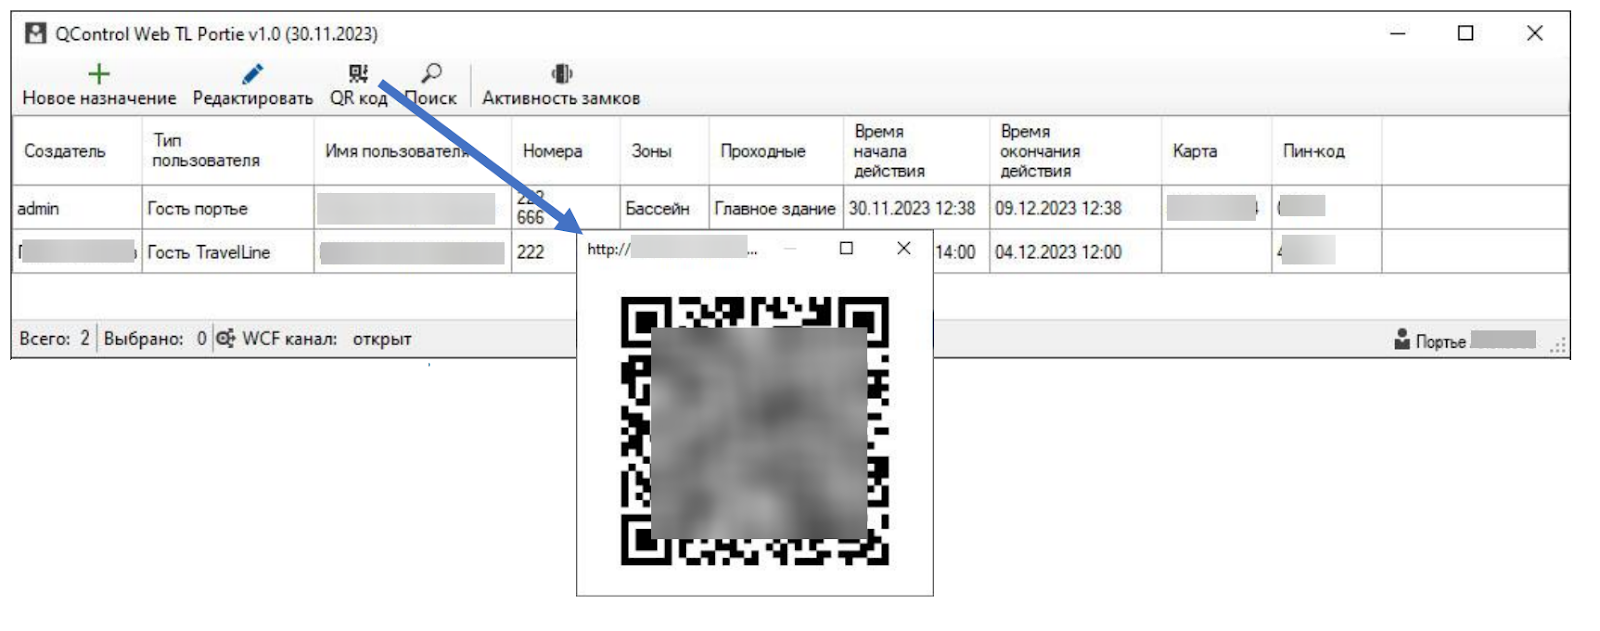The width and height of the screenshot is (1600, 631).
Task: Click the QR code image in popup
Action: (x=755, y=431)
